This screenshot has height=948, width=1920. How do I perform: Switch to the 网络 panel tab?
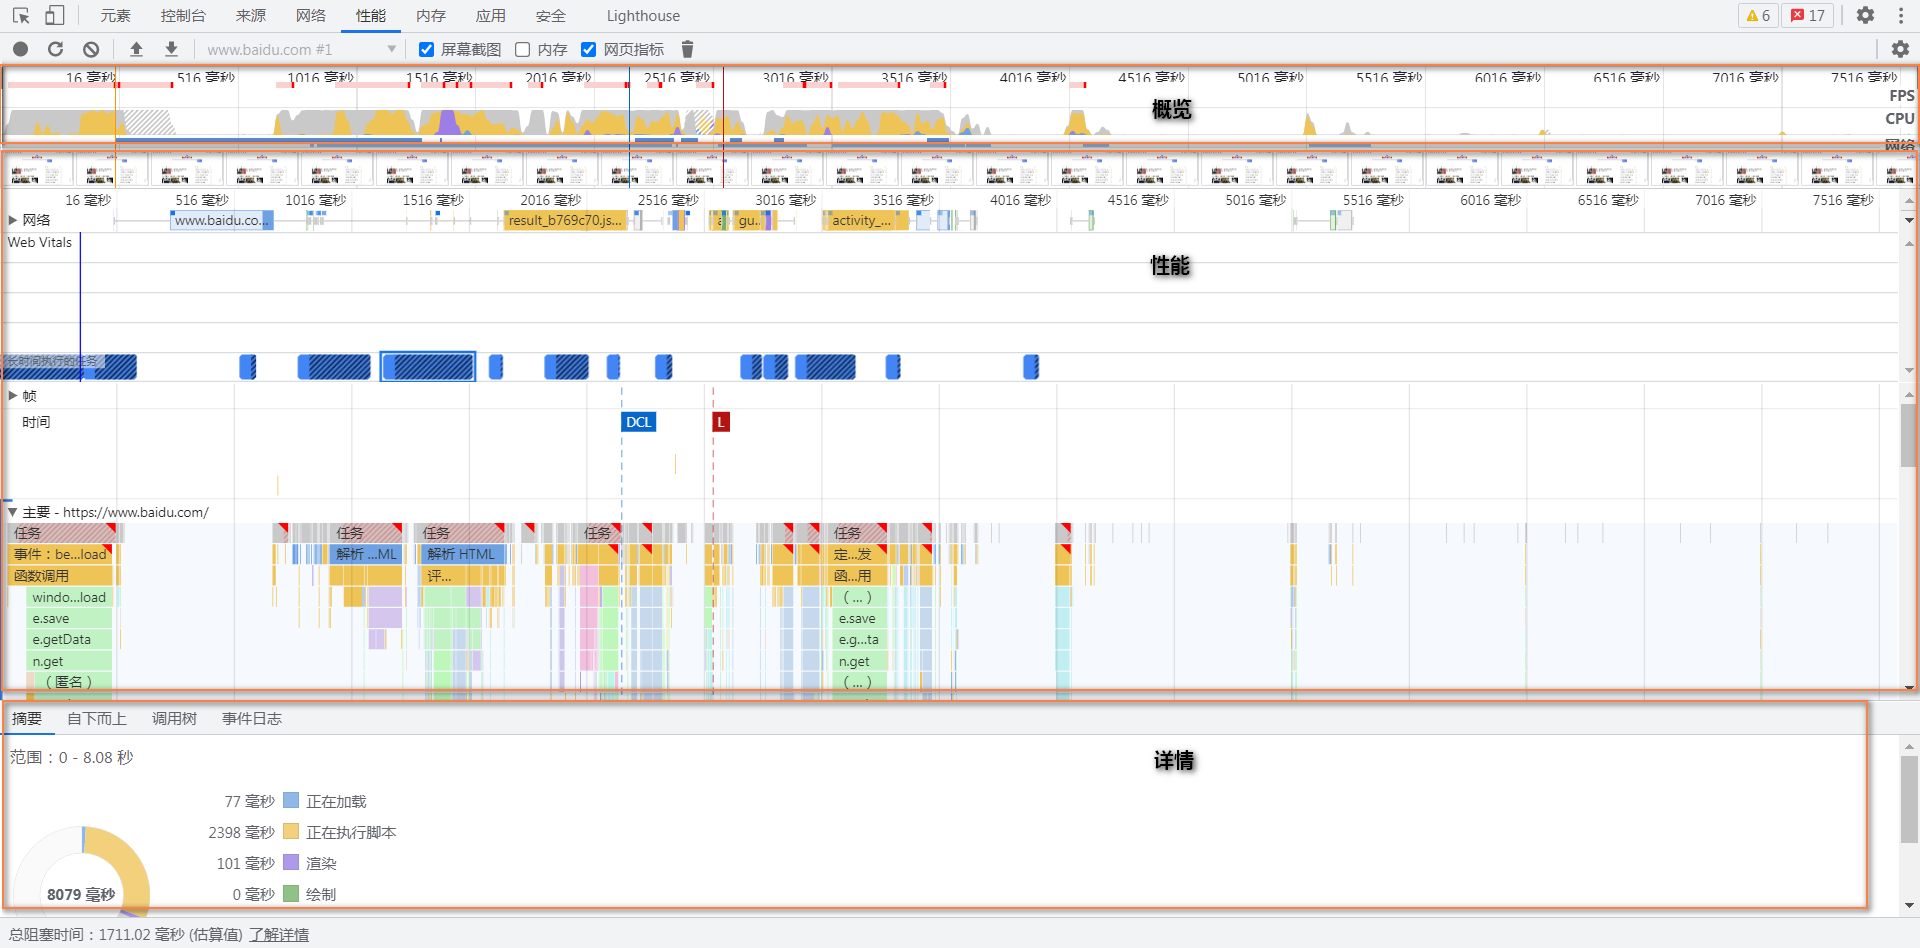click(x=311, y=16)
